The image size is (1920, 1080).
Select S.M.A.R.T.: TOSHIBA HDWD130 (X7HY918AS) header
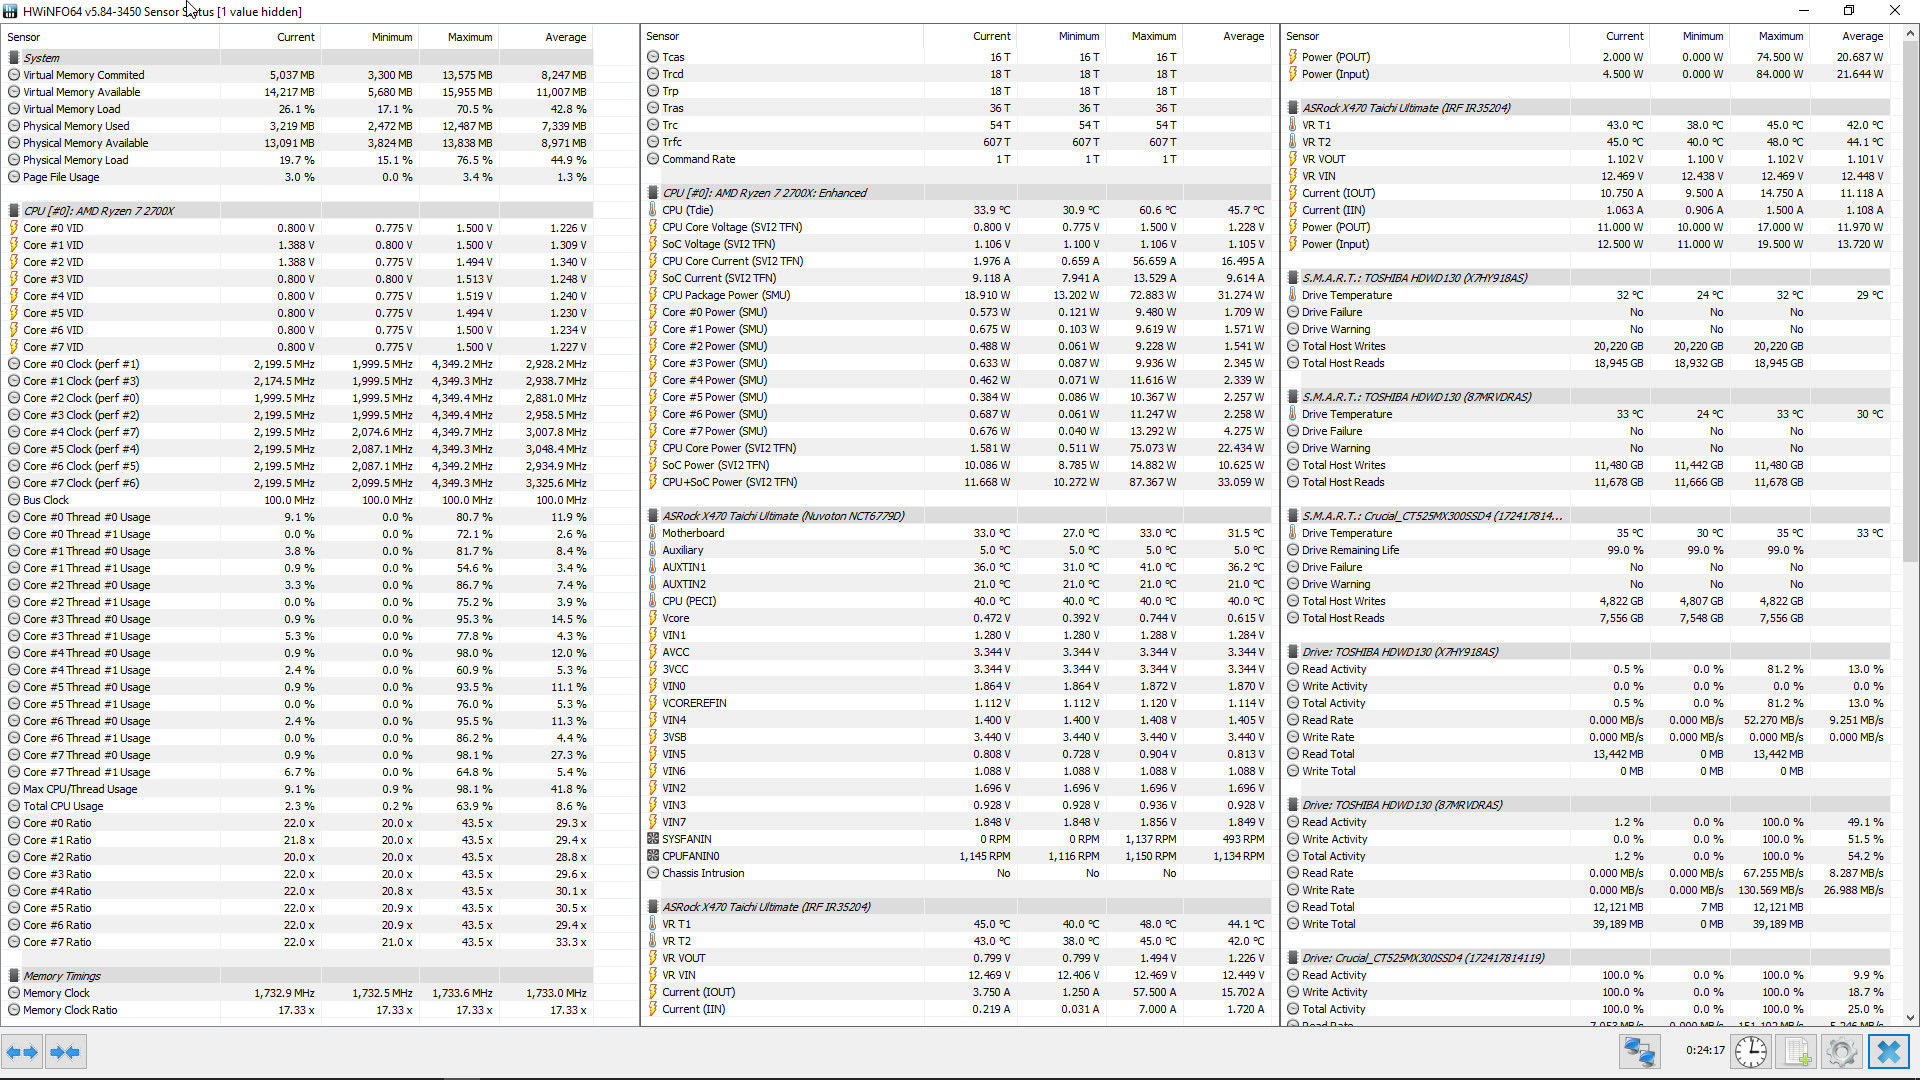coord(1588,278)
